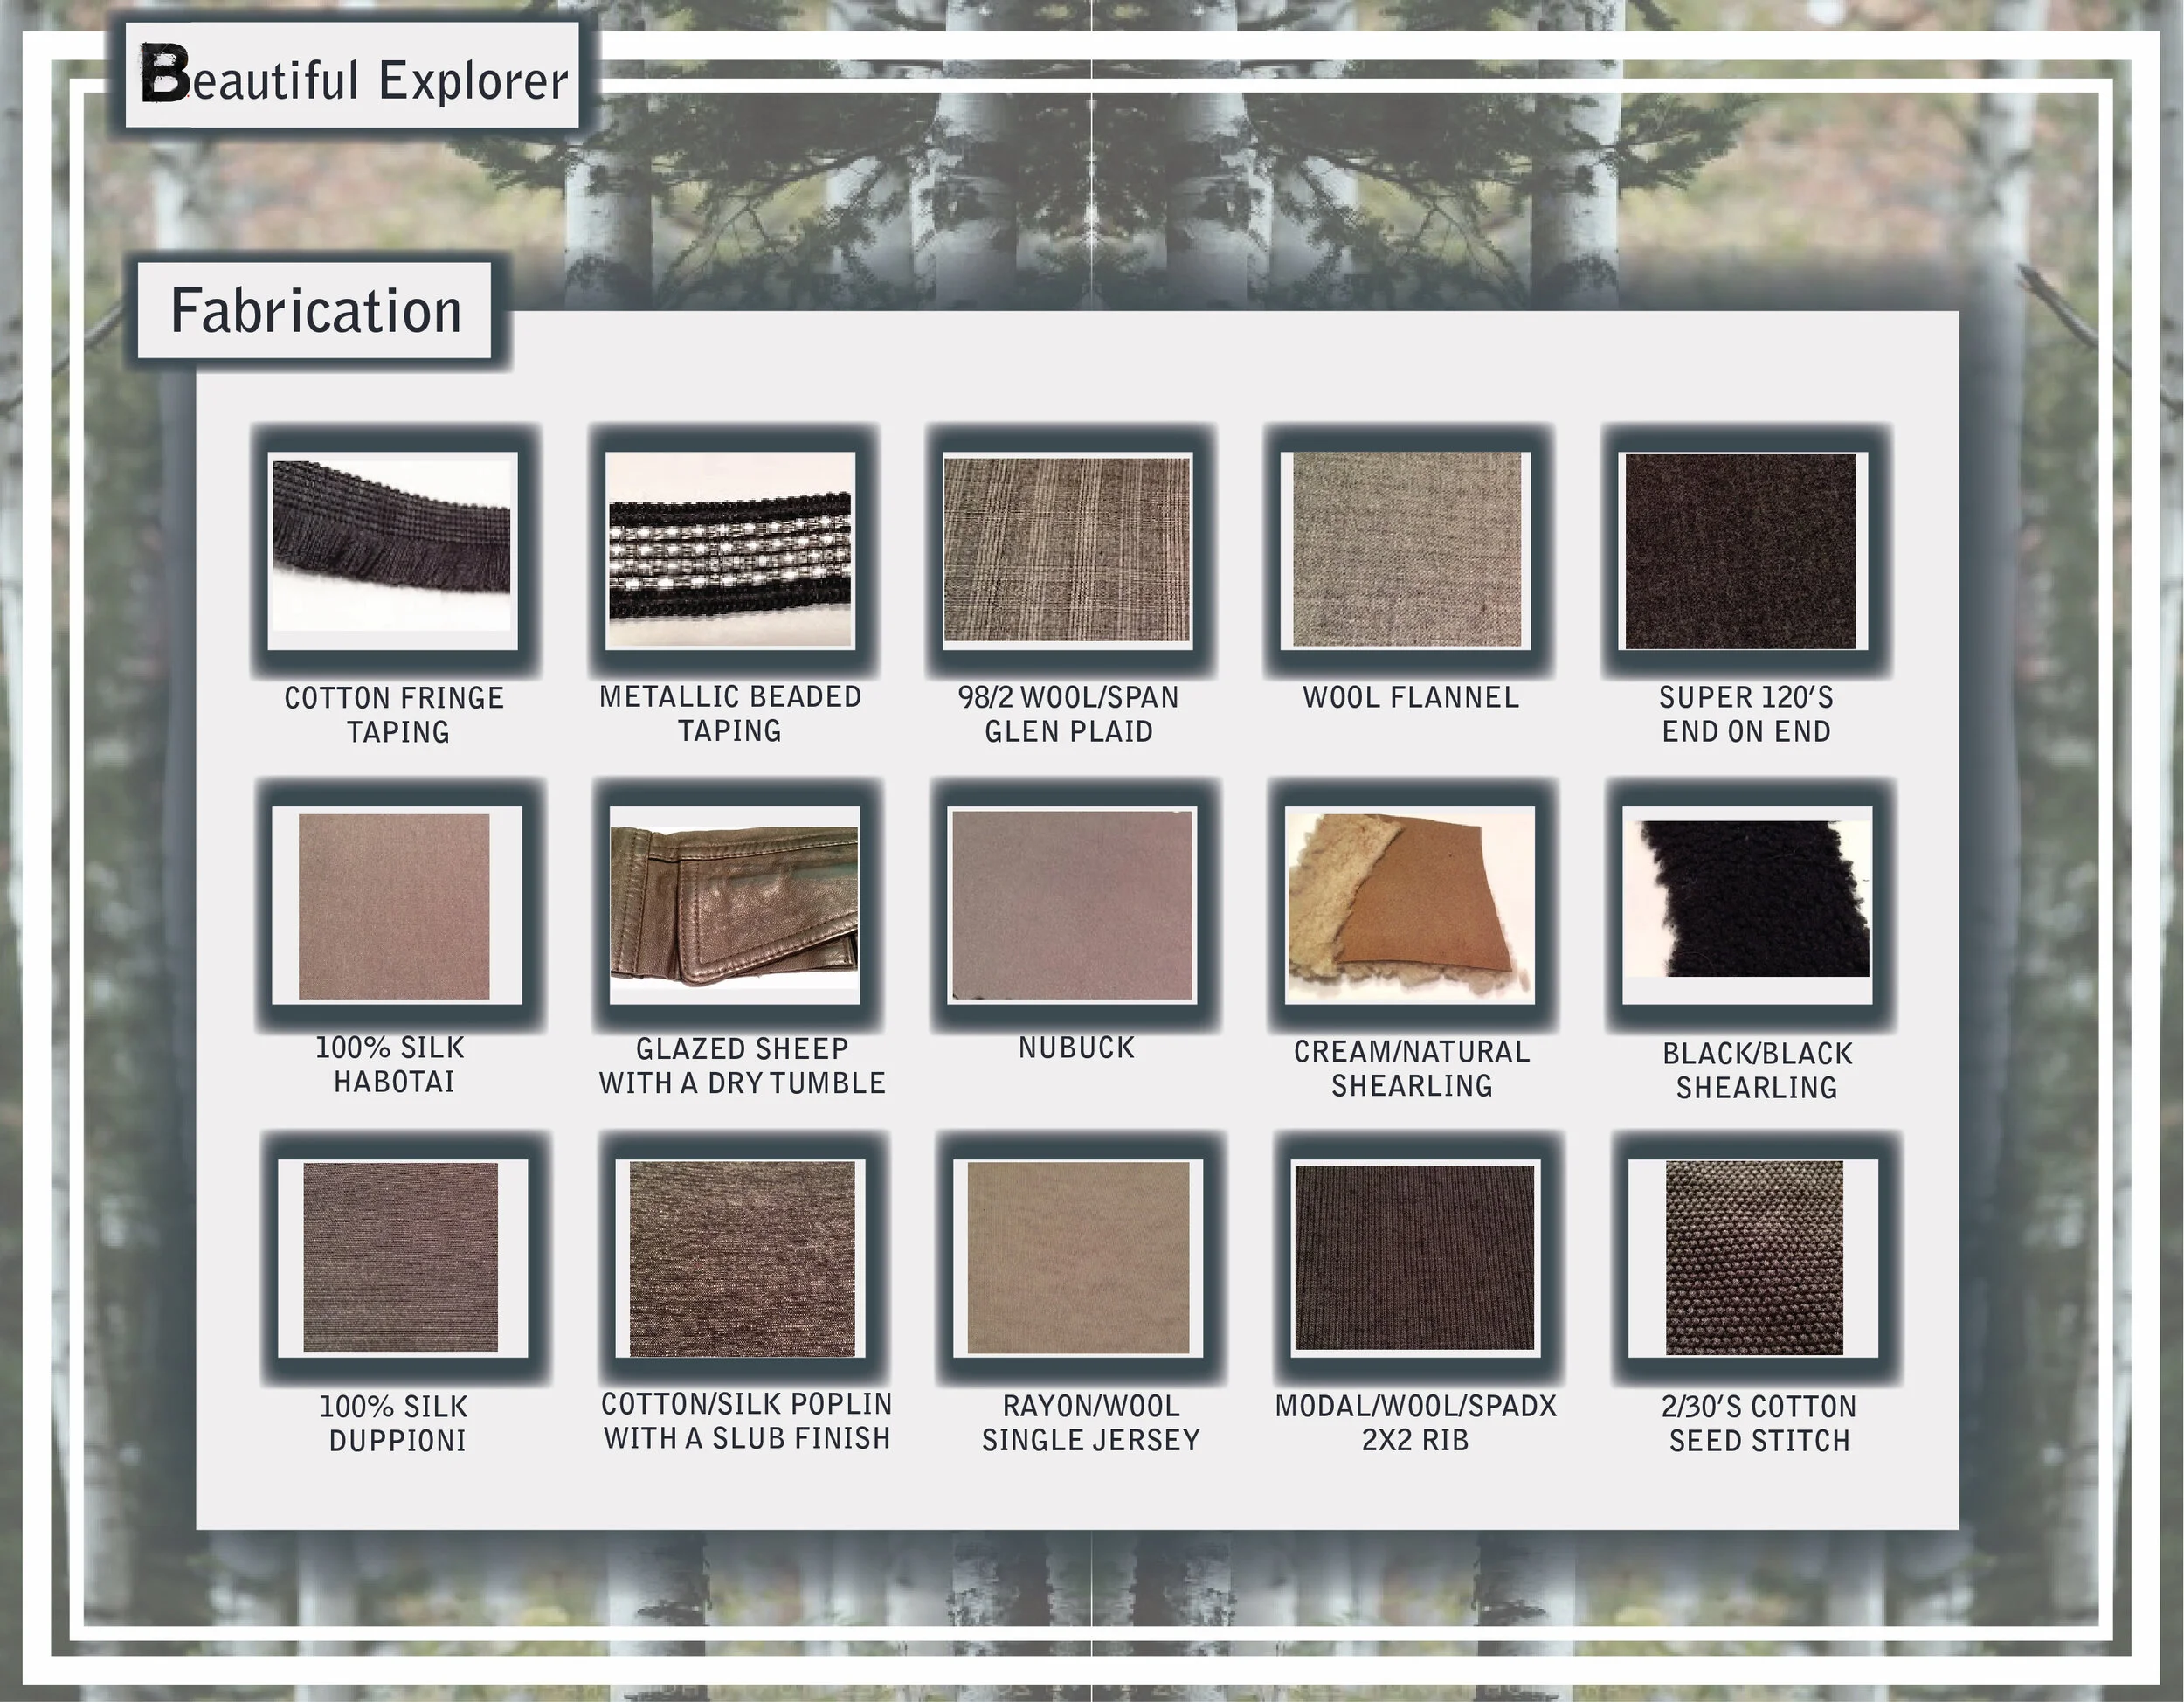Click the 'Beautiful Explorer' title
Image resolution: width=2184 pixels, height=1702 pixels.
pyautogui.click(x=353, y=76)
